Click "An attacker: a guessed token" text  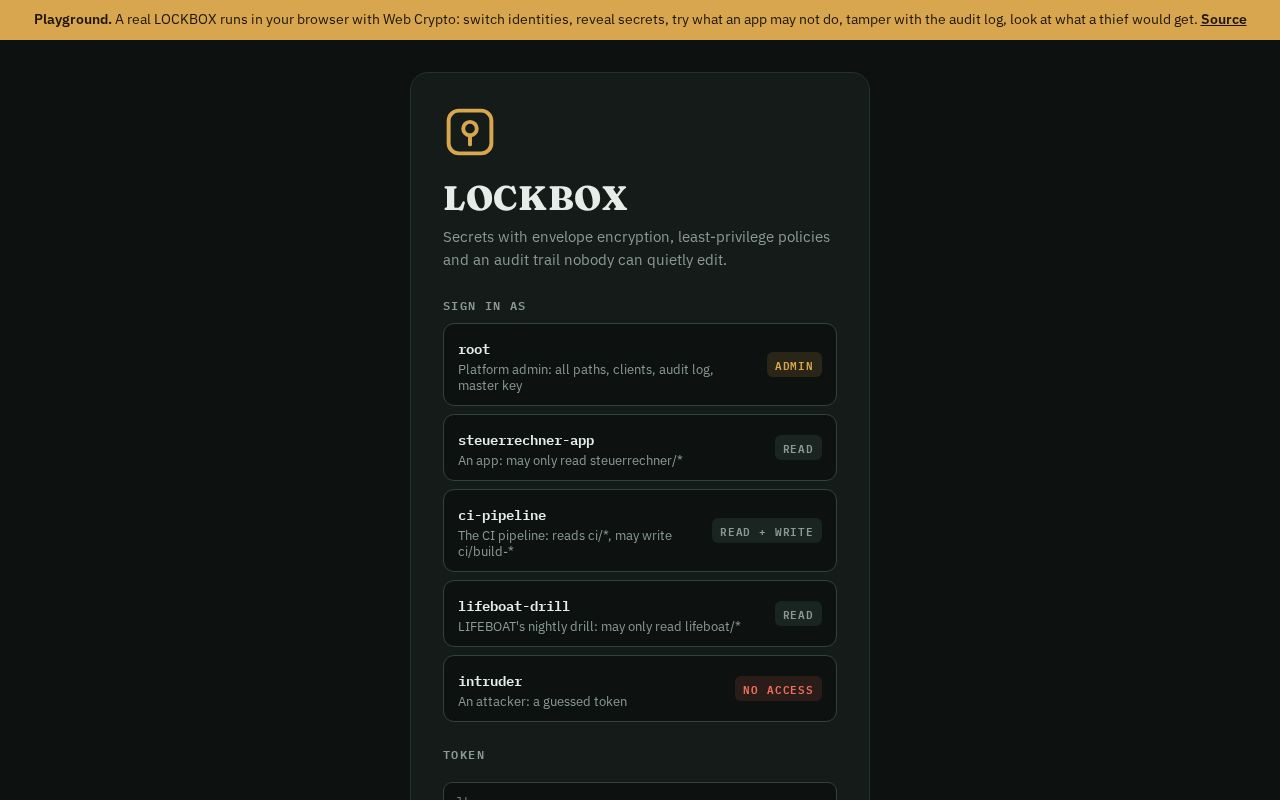(x=542, y=702)
